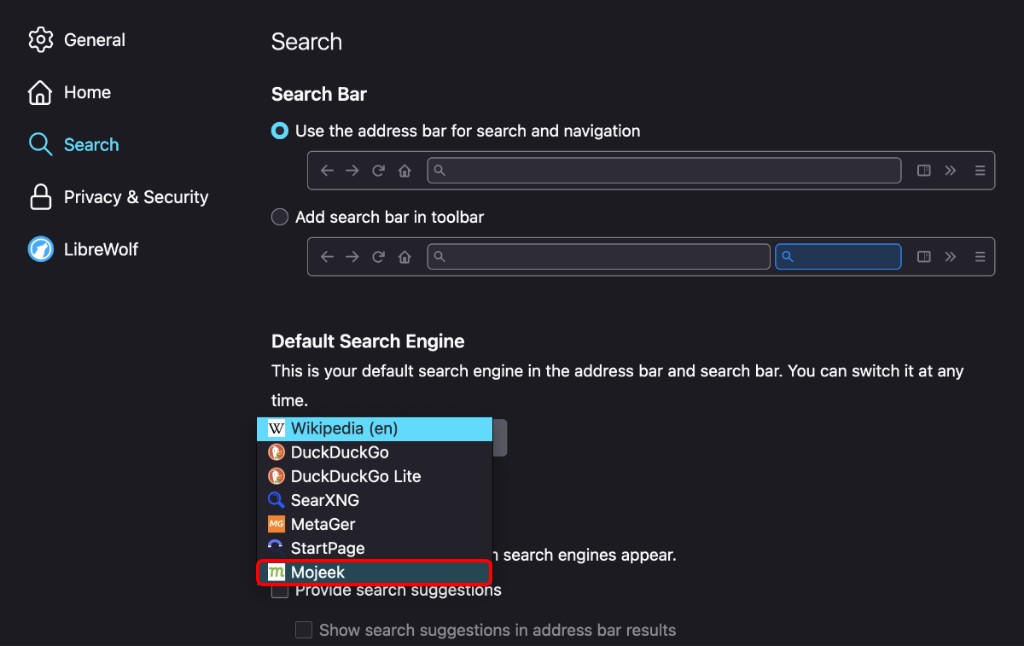Select "Add search bar in toolbar" option

coord(280,217)
